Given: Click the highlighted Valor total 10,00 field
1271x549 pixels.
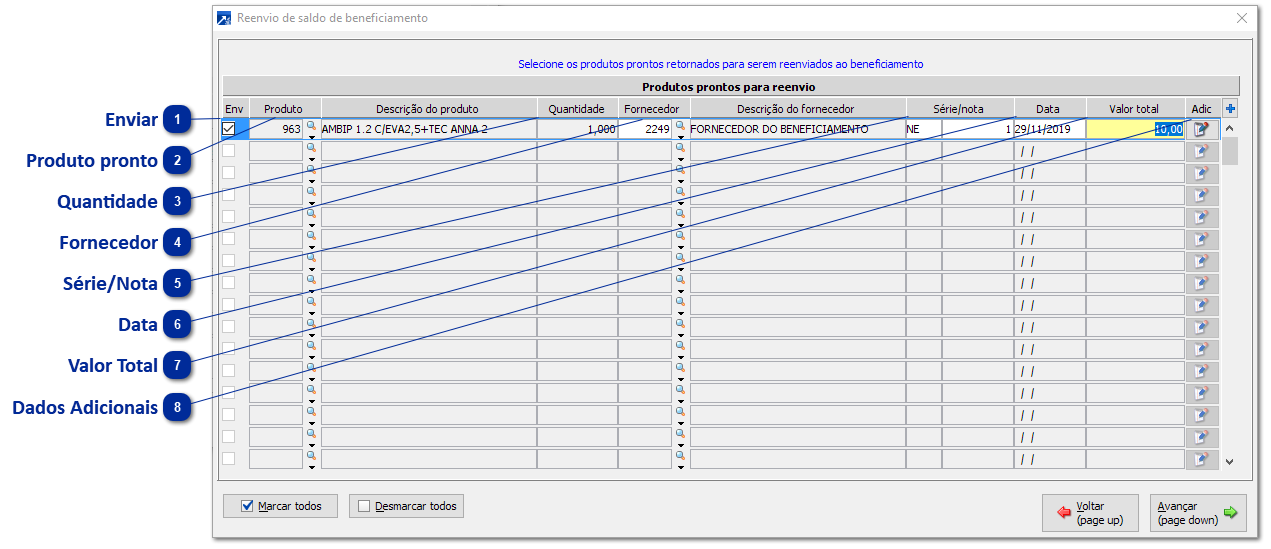Looking at the screenshot, I should click(1136, 129).
